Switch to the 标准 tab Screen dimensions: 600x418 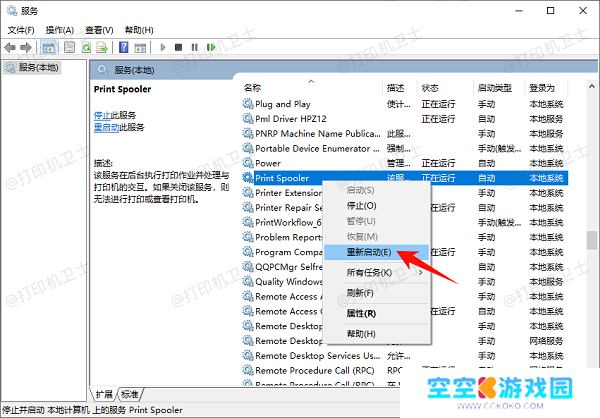pyautogui.click(x=129, y=394)
